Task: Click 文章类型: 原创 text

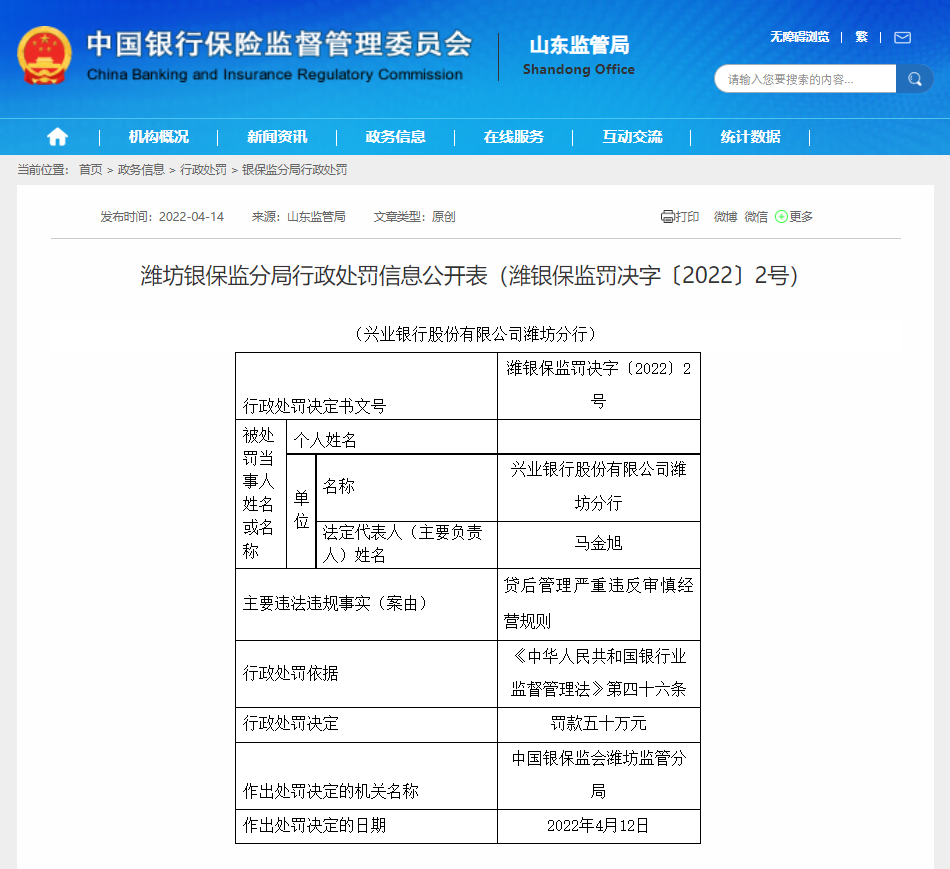Action: (x=414, y=216)
